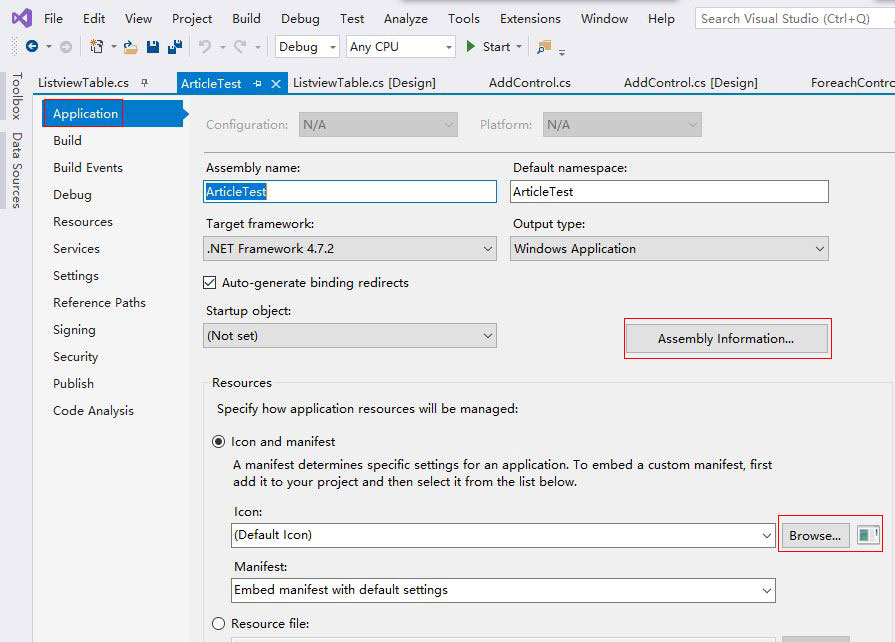
Task: Open the Analyze menu
Action: coord(405,19)
